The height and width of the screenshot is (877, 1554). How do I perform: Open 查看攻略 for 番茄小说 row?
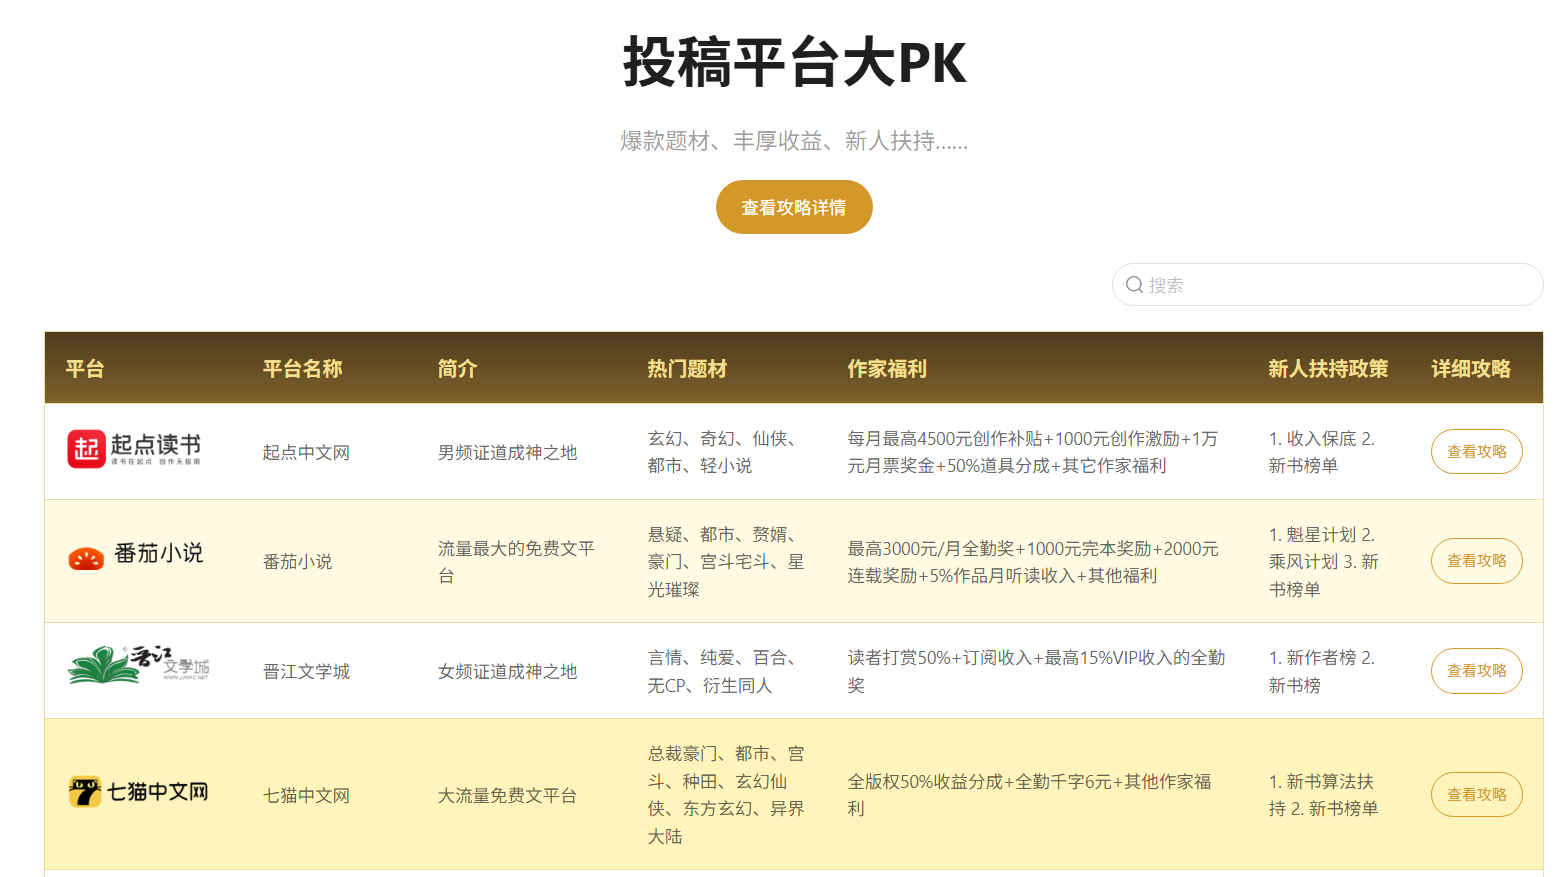click(1476, 561)
